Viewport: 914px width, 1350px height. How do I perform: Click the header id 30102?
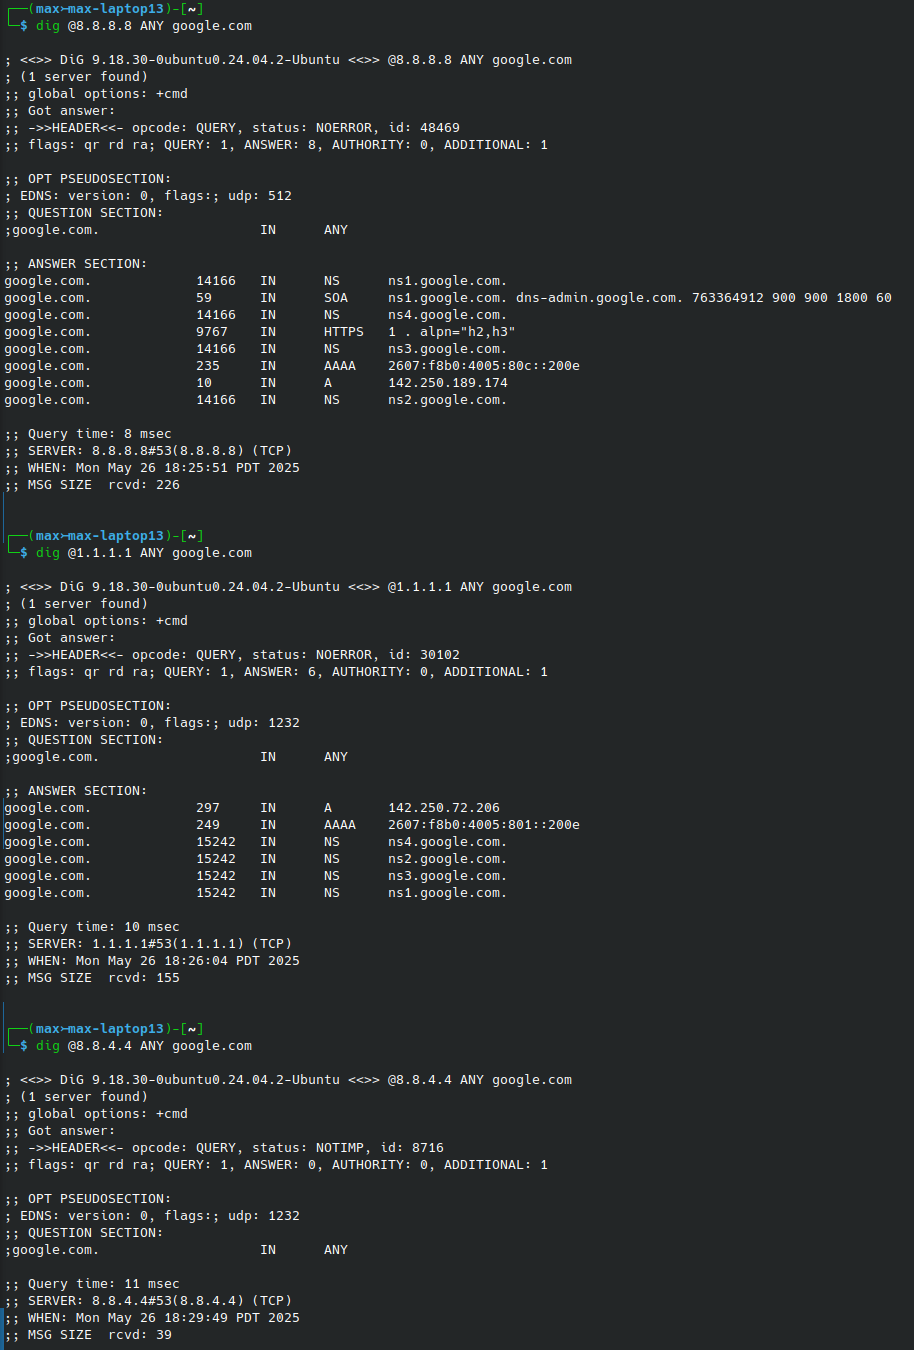click(439, 655)
